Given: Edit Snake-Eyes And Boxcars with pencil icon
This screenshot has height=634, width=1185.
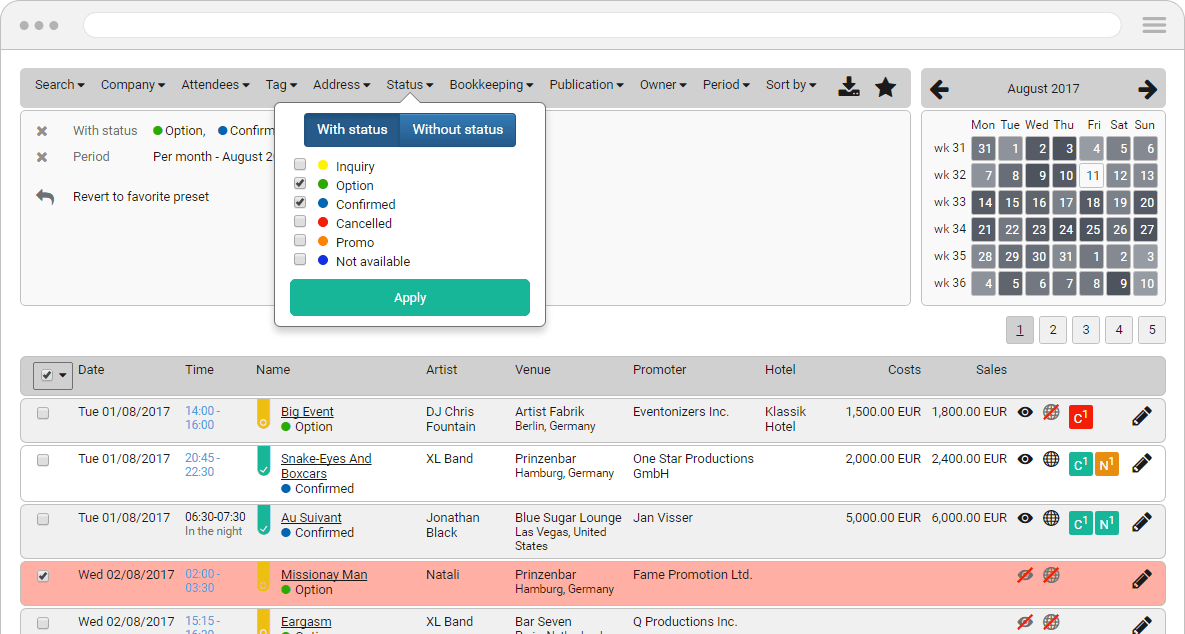Looking at the screenshot, I should tap(1142, 462).
